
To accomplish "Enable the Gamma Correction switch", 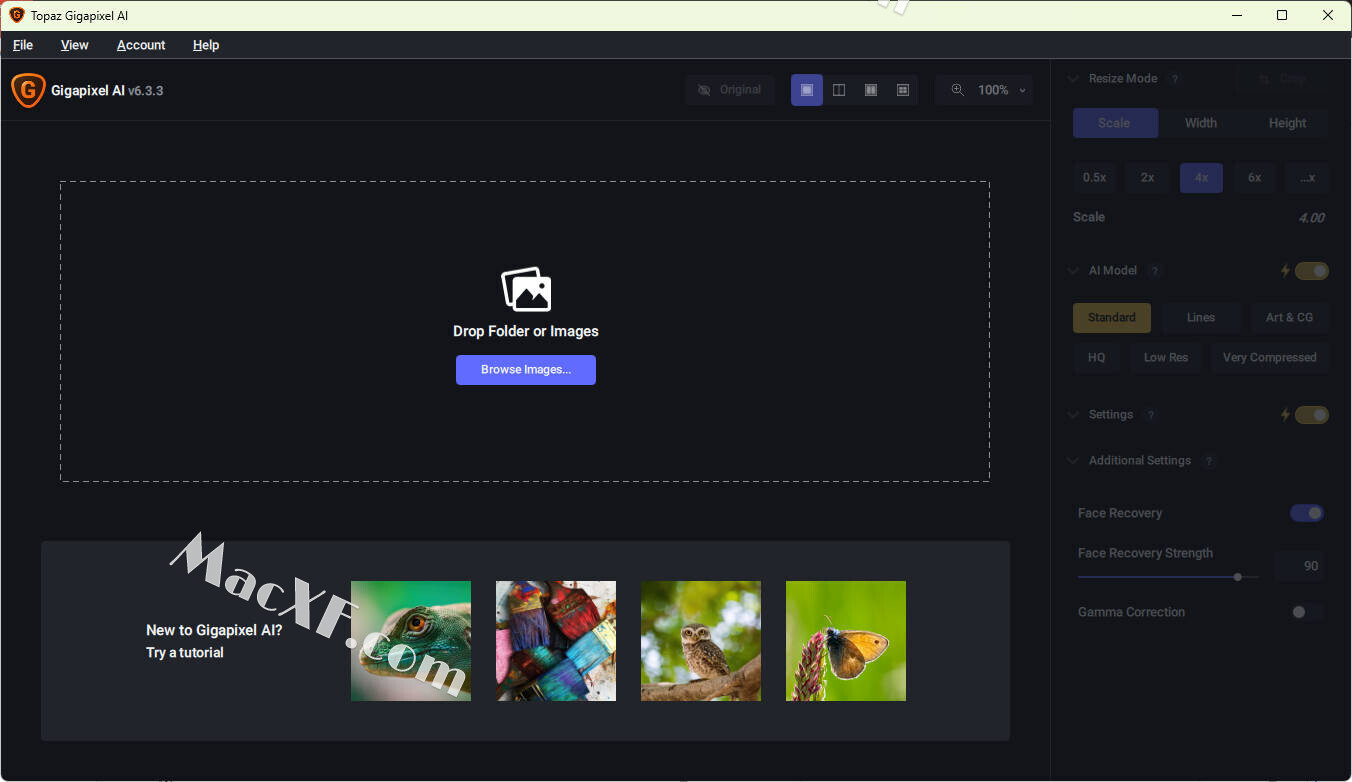I will tap(1307, 612).
